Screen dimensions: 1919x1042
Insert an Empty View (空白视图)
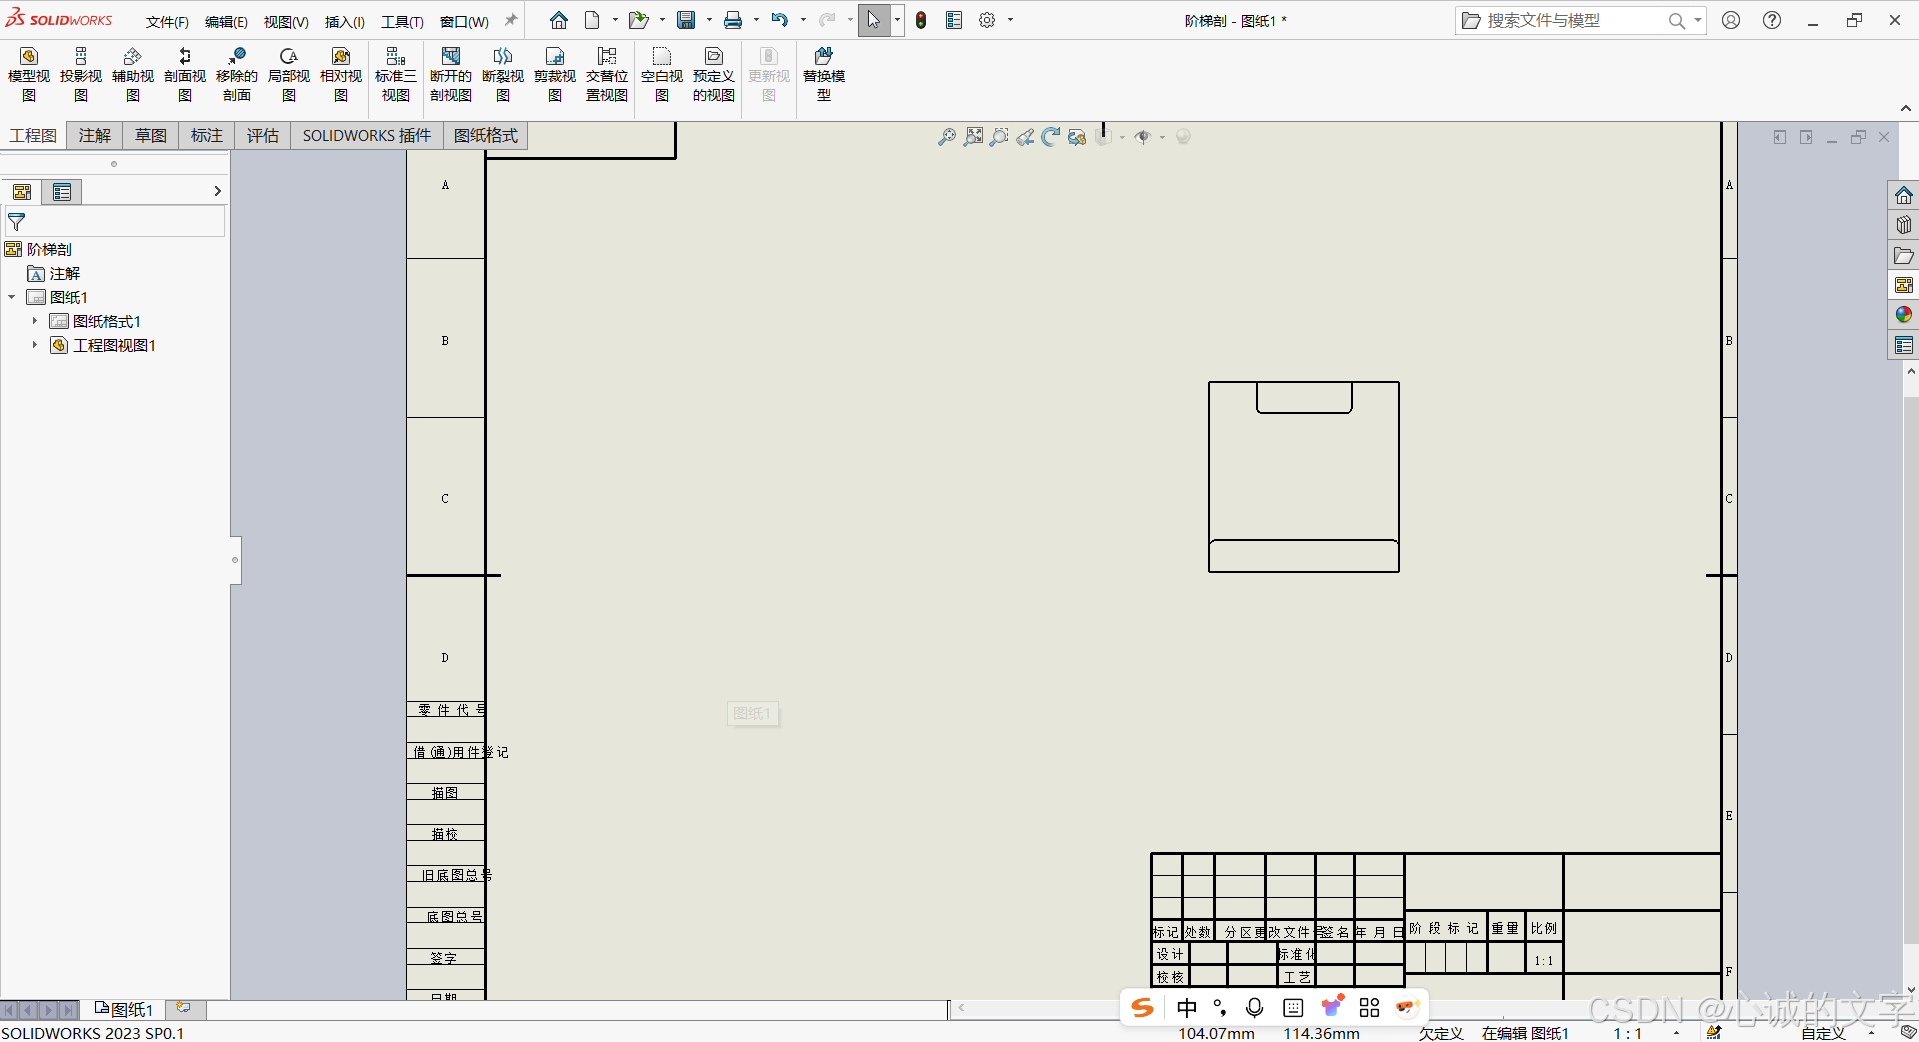(x=662, y=74)
